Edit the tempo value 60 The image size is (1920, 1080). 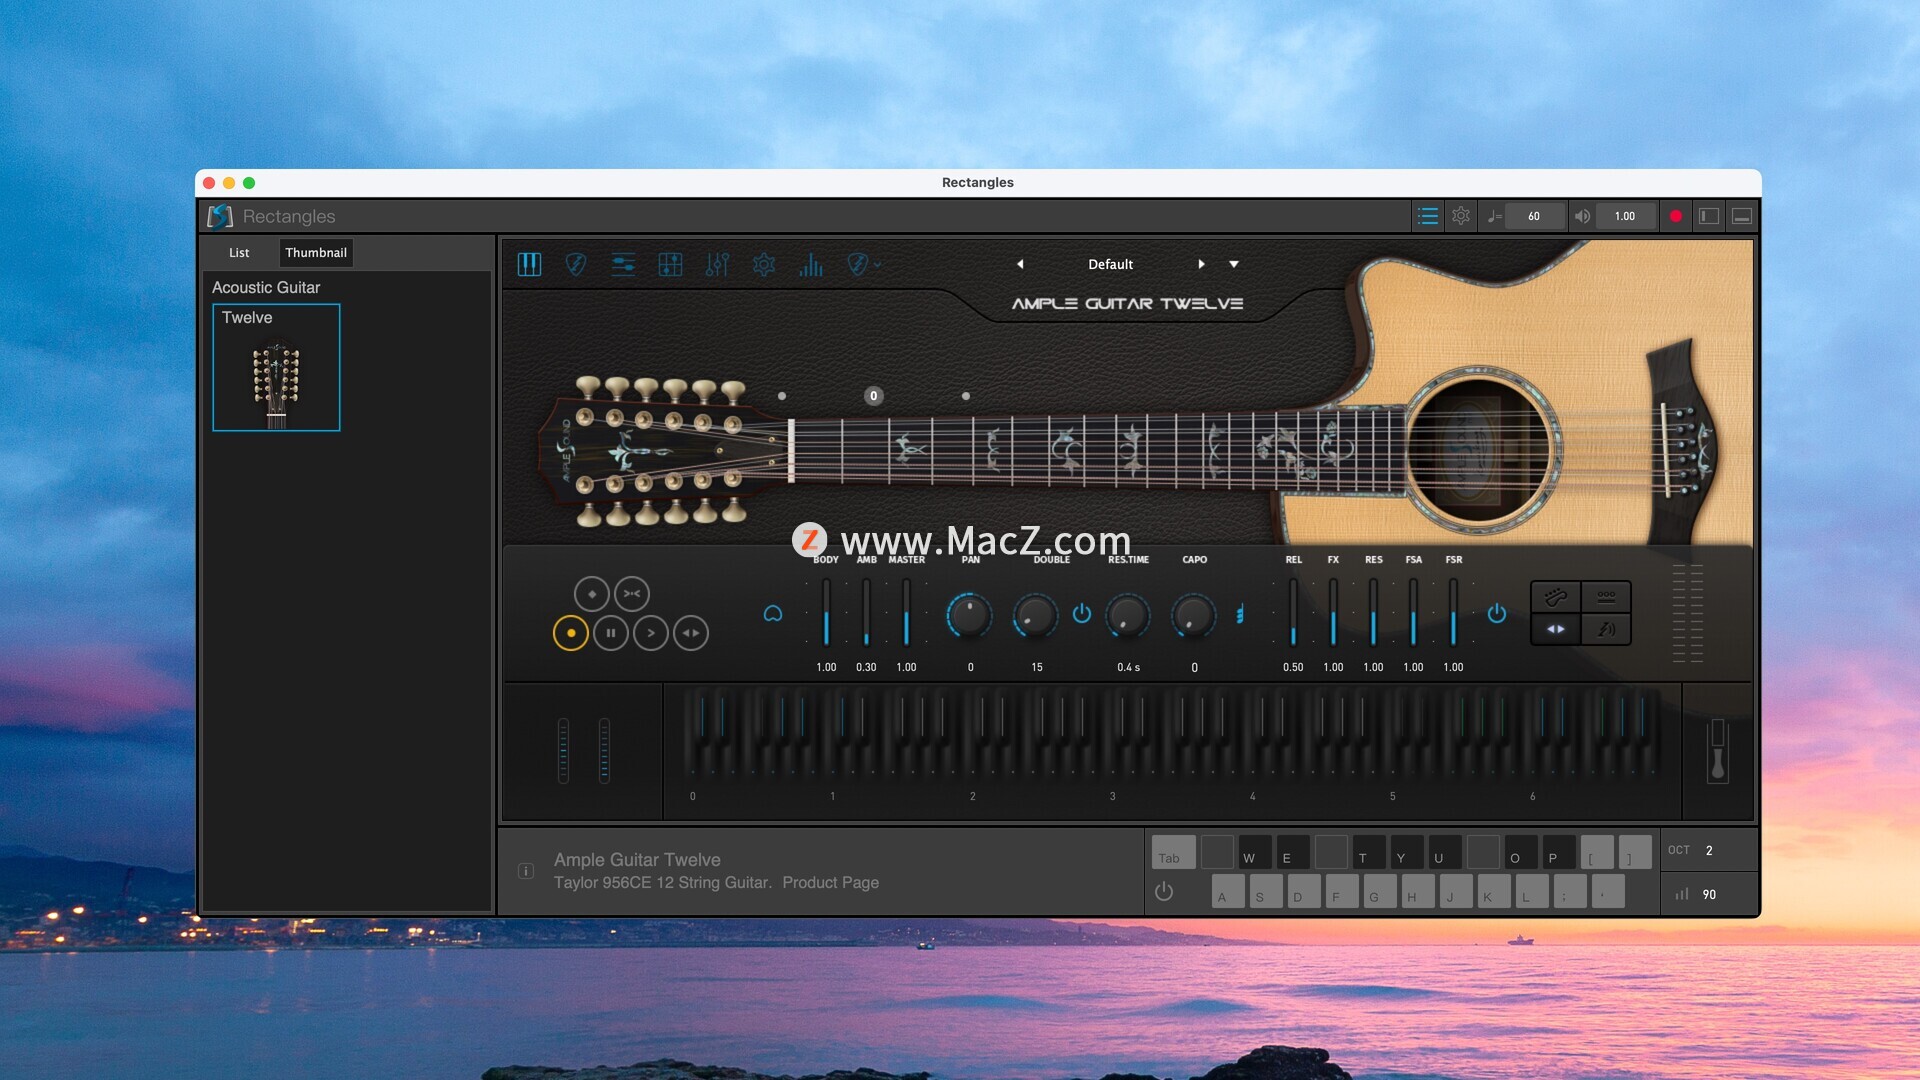(1534, 216)
